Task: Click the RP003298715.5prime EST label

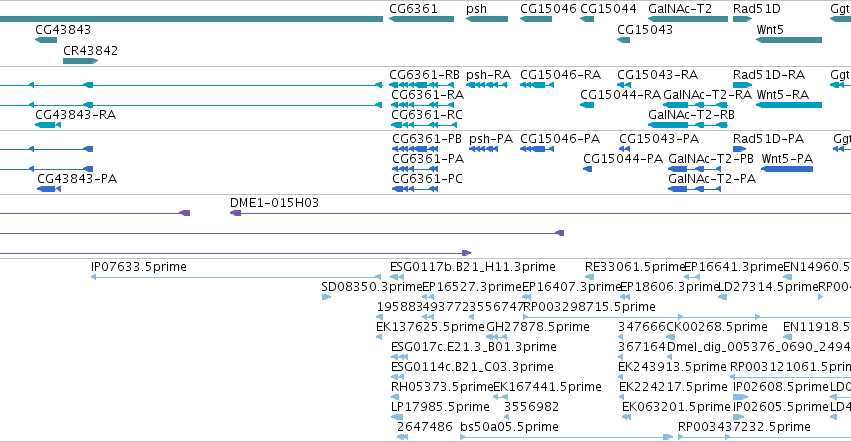Action: 590,307
